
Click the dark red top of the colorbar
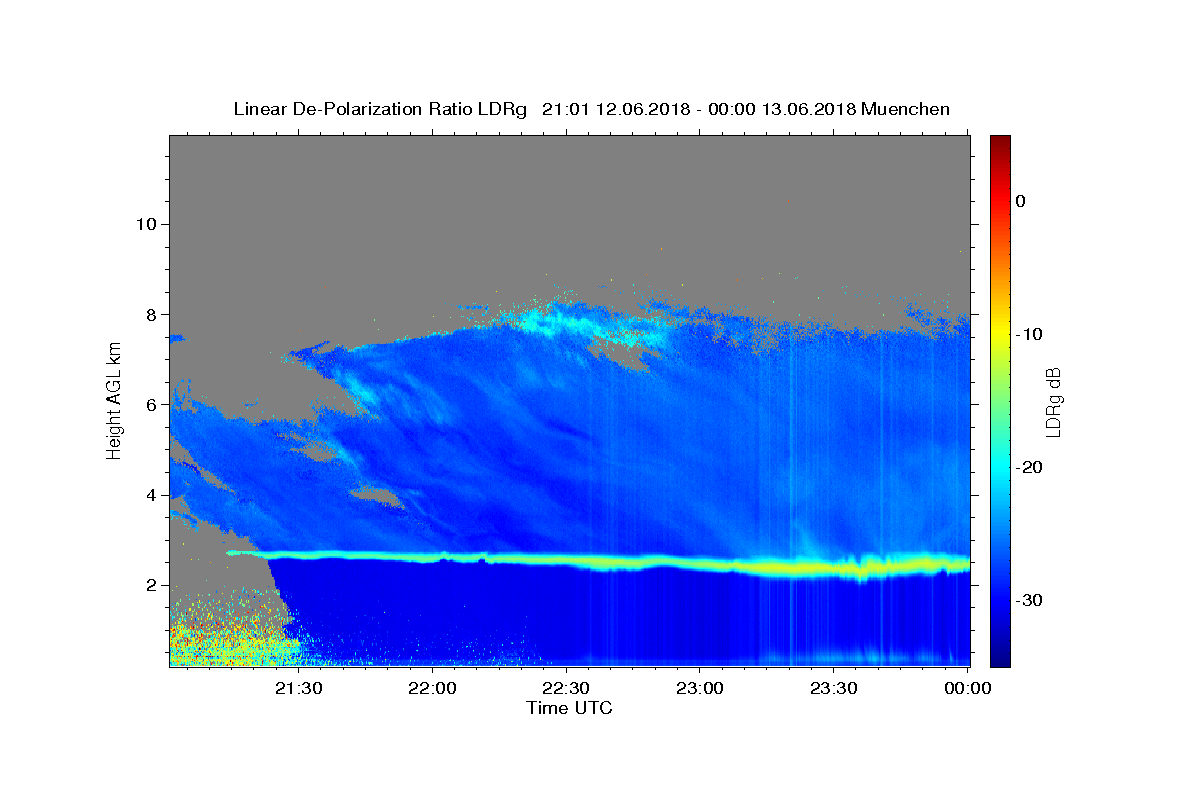(1000, 142)
